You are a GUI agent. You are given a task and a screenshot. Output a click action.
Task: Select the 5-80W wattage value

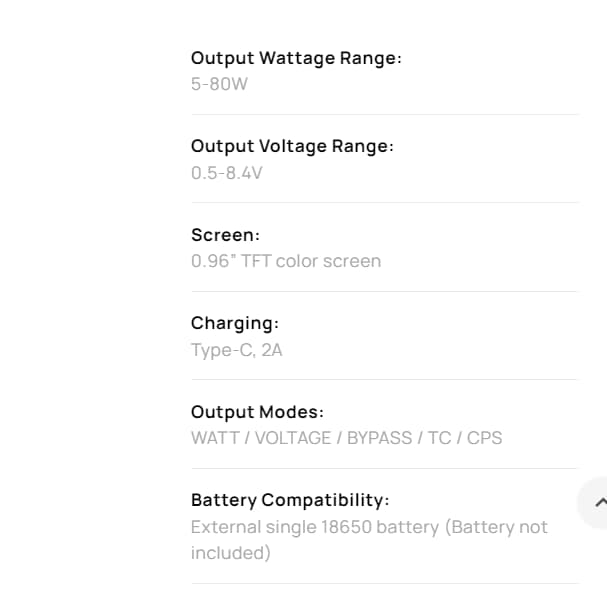pos(219,84)
